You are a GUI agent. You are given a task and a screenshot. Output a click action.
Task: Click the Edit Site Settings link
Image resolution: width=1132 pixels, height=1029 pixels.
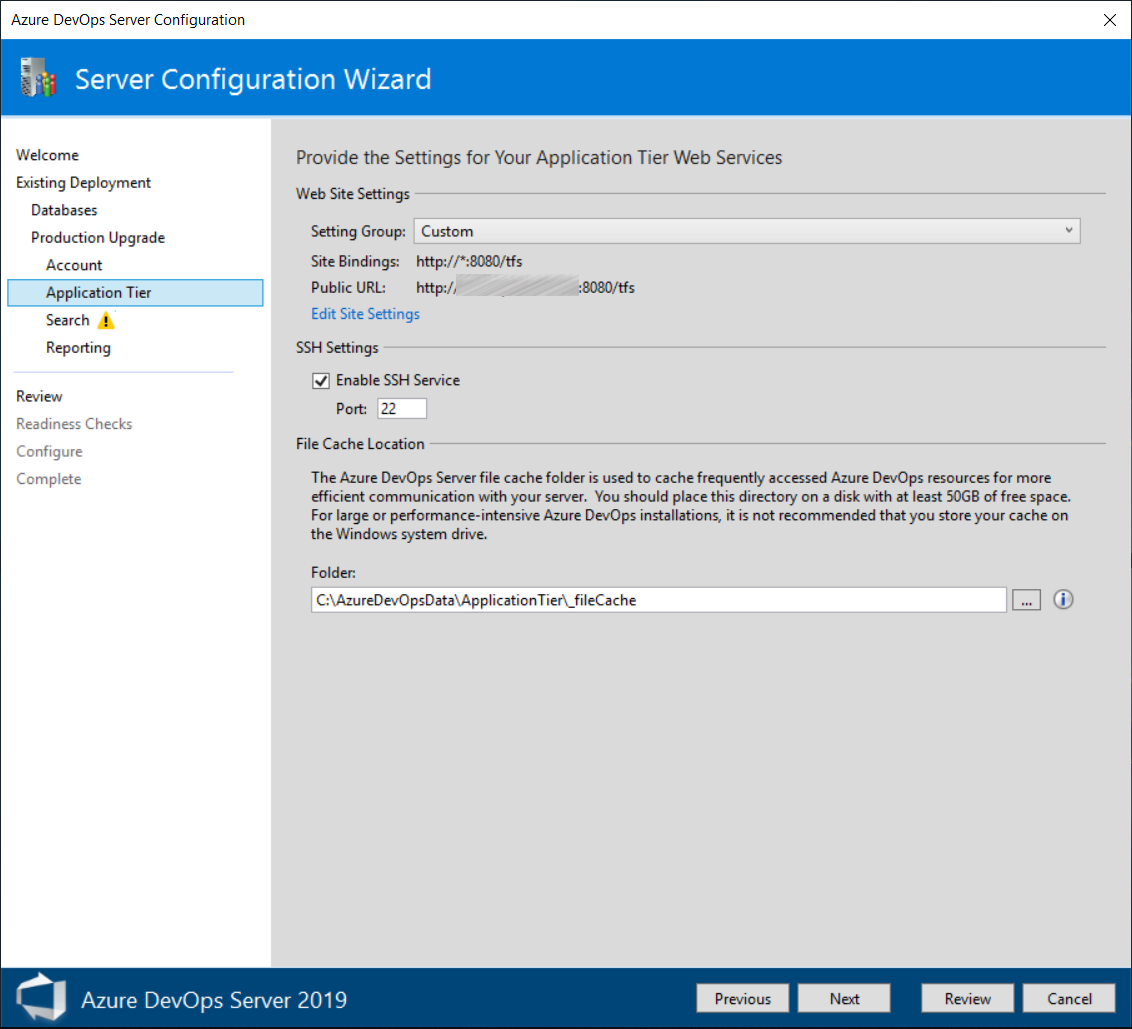(x=365, y=314)
